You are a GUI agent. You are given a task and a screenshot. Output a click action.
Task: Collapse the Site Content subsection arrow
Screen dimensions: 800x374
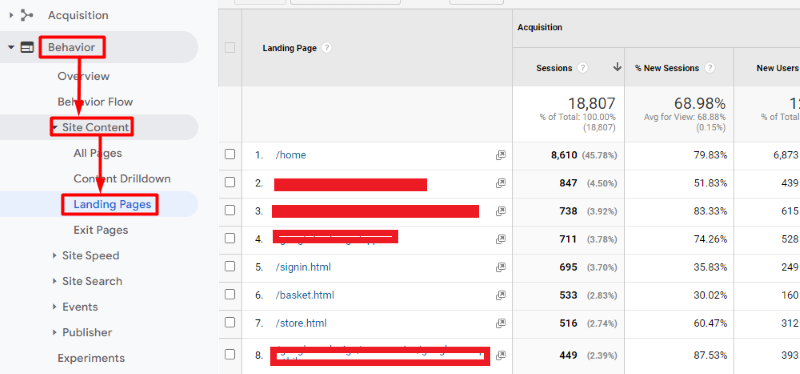(55, 127)
